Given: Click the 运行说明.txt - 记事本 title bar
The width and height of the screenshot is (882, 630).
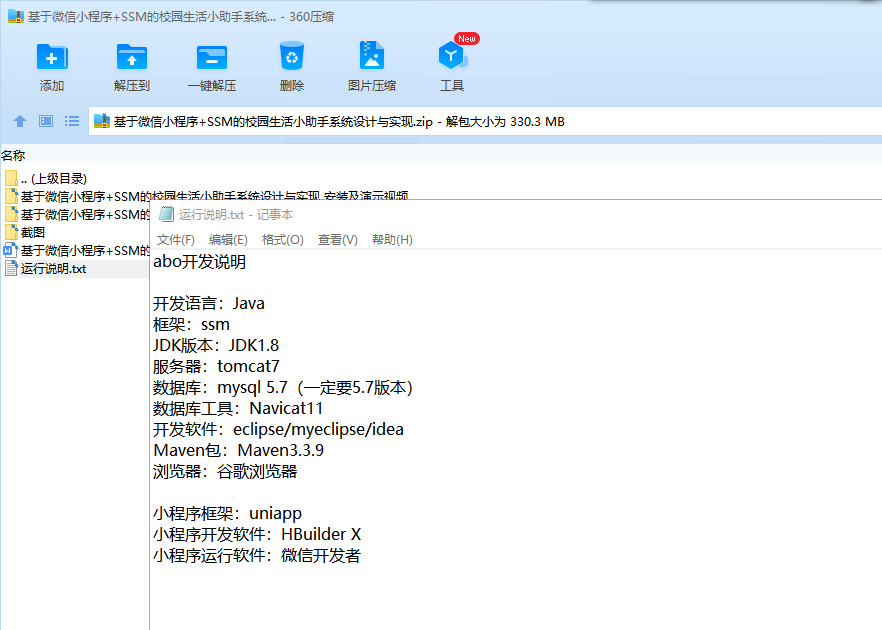Looking at the screenshot, I should [516, 214].
